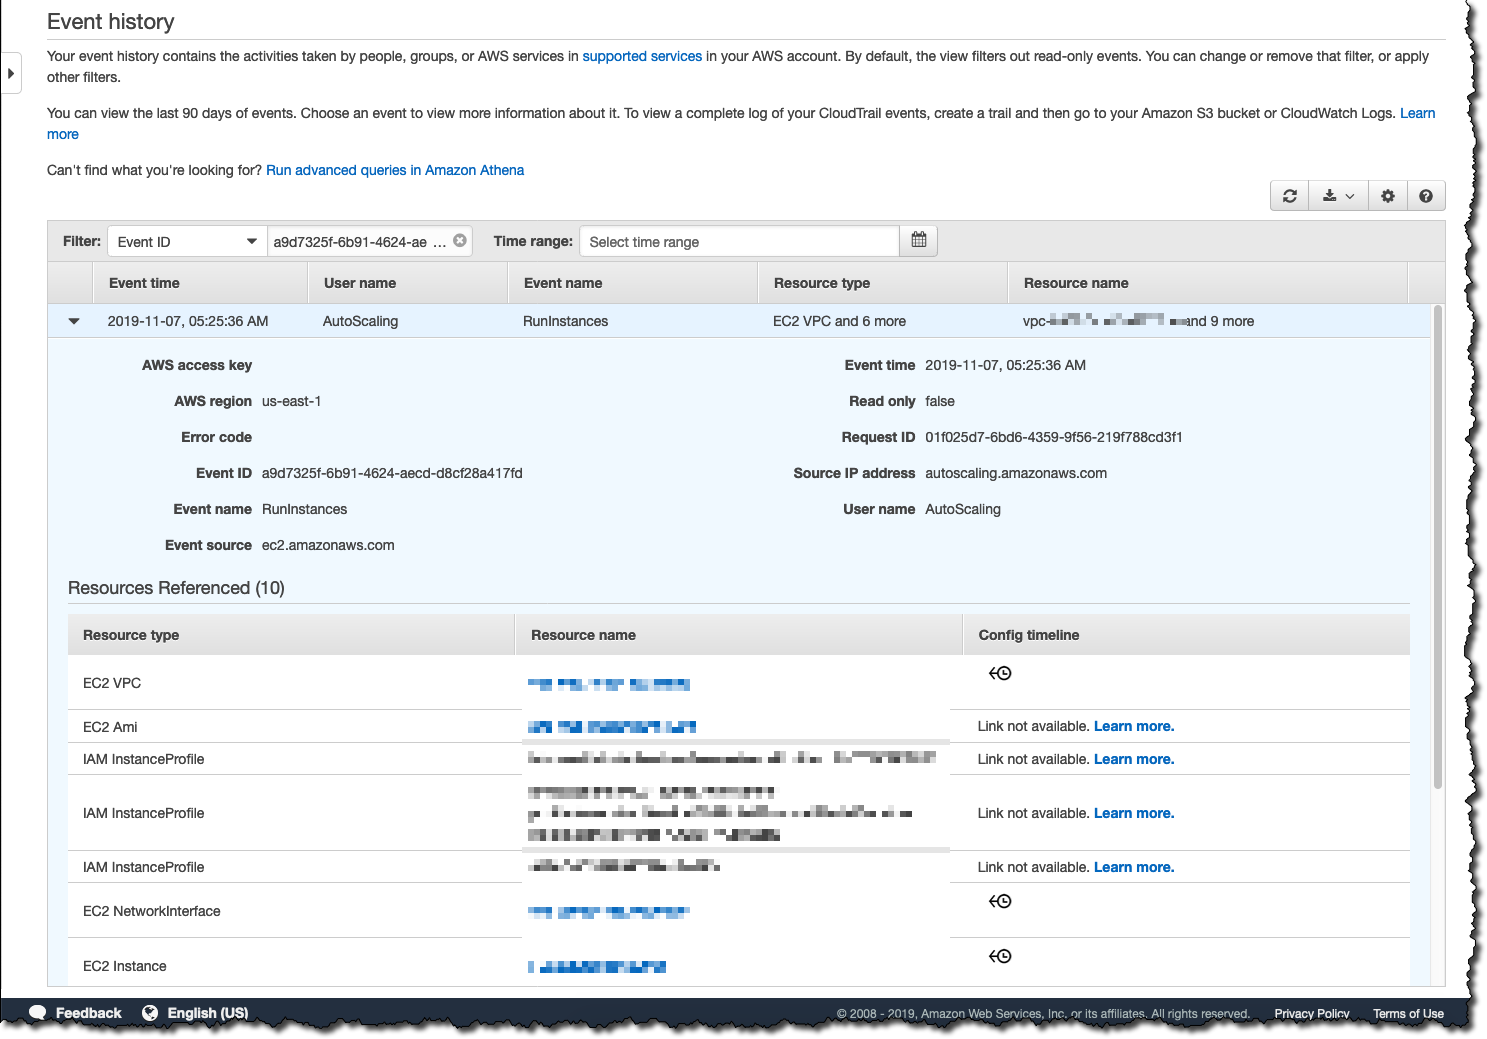Image resolution: width=1487 pixels, height=1039 pixels.
Task: Click Learn more for EC2 Ami config
Action: click(x=1133, y=725)
